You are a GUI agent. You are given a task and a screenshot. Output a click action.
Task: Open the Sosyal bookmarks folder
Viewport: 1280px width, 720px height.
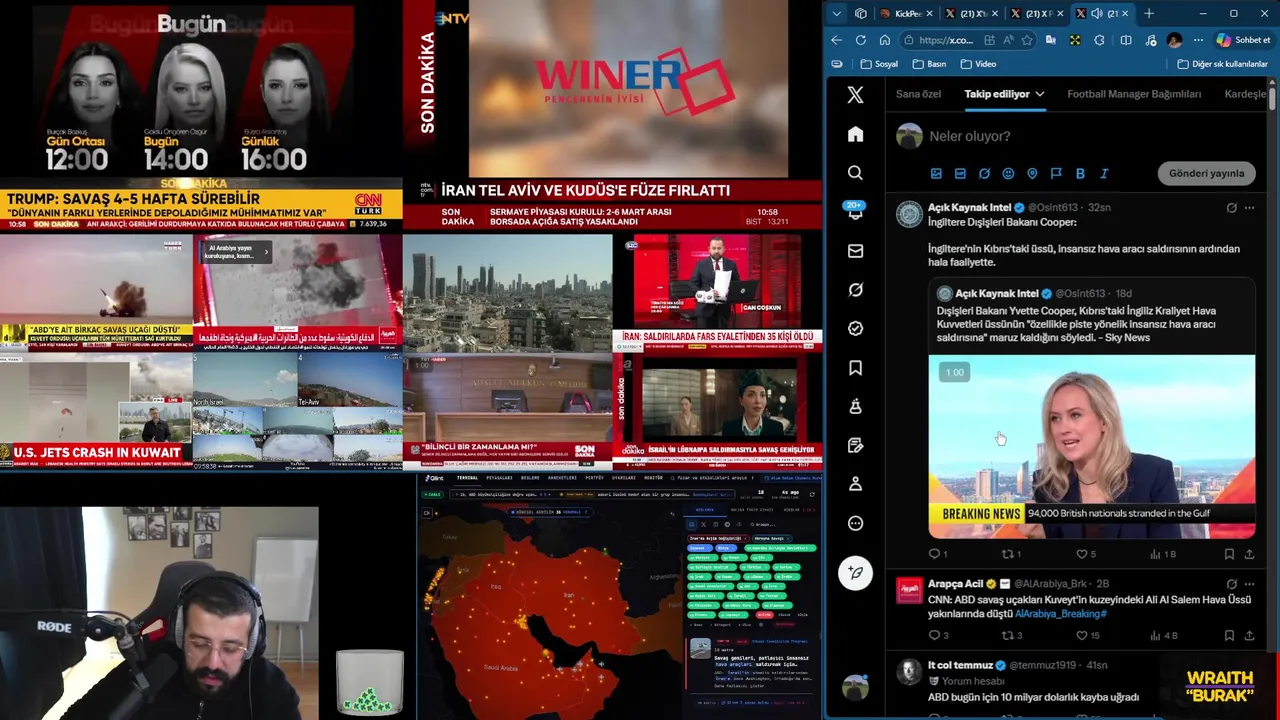[879, 64]
